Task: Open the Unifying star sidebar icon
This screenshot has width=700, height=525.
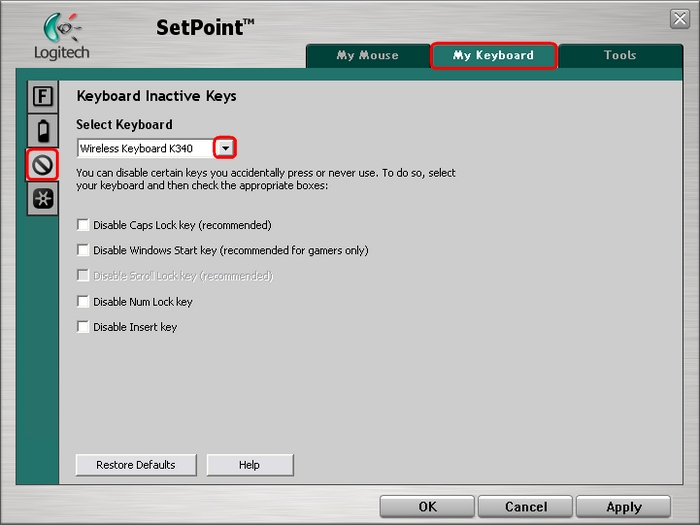Action: click(43, 198)
